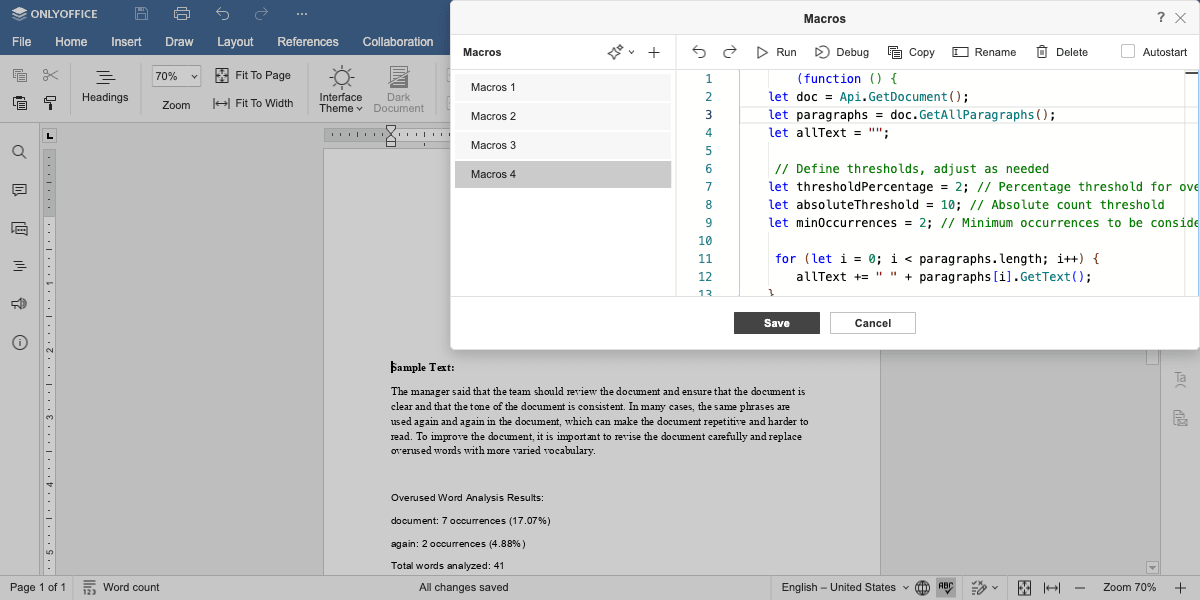Image resolution: width=1200 pixels, height=600 pixels.
Task: Select Macros 2 in the list
Action: (563, 116)
